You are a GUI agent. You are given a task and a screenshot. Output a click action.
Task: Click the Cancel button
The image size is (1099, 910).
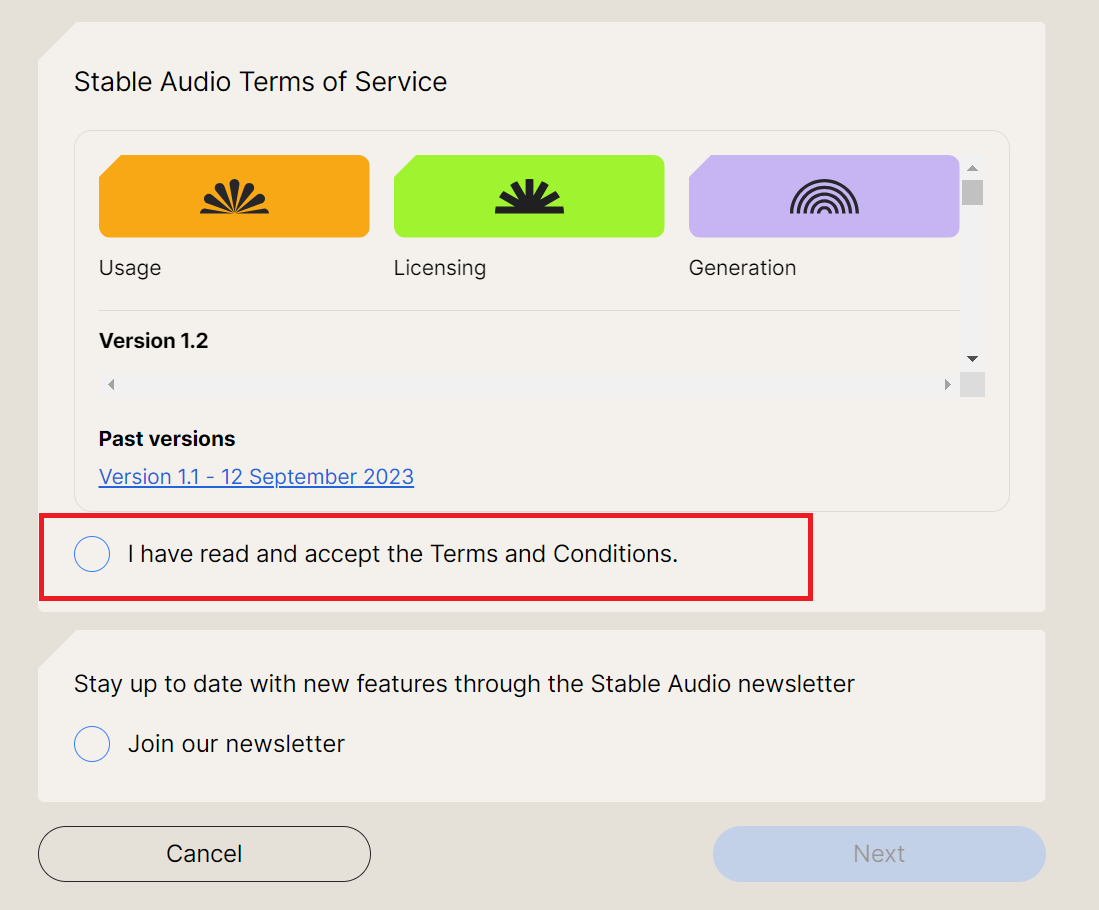(x=204, y=854)
